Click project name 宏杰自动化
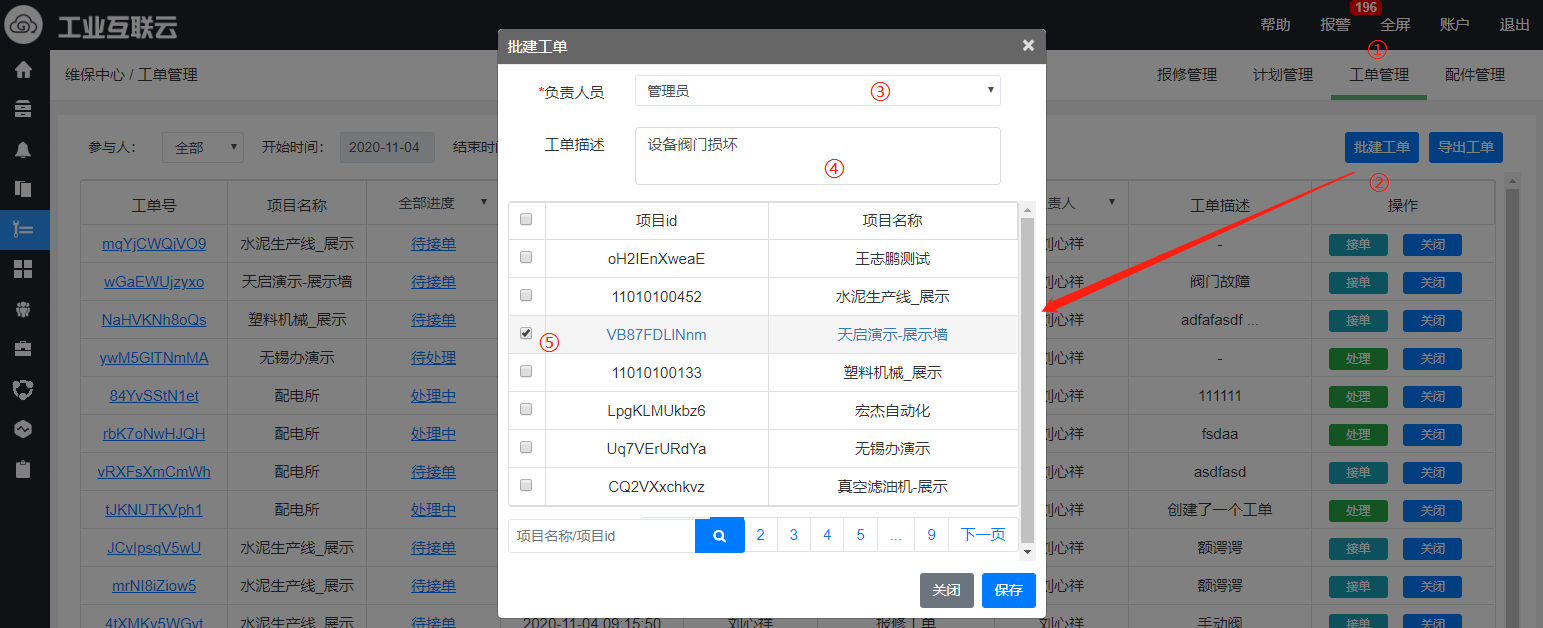 (x=892, y=411)
